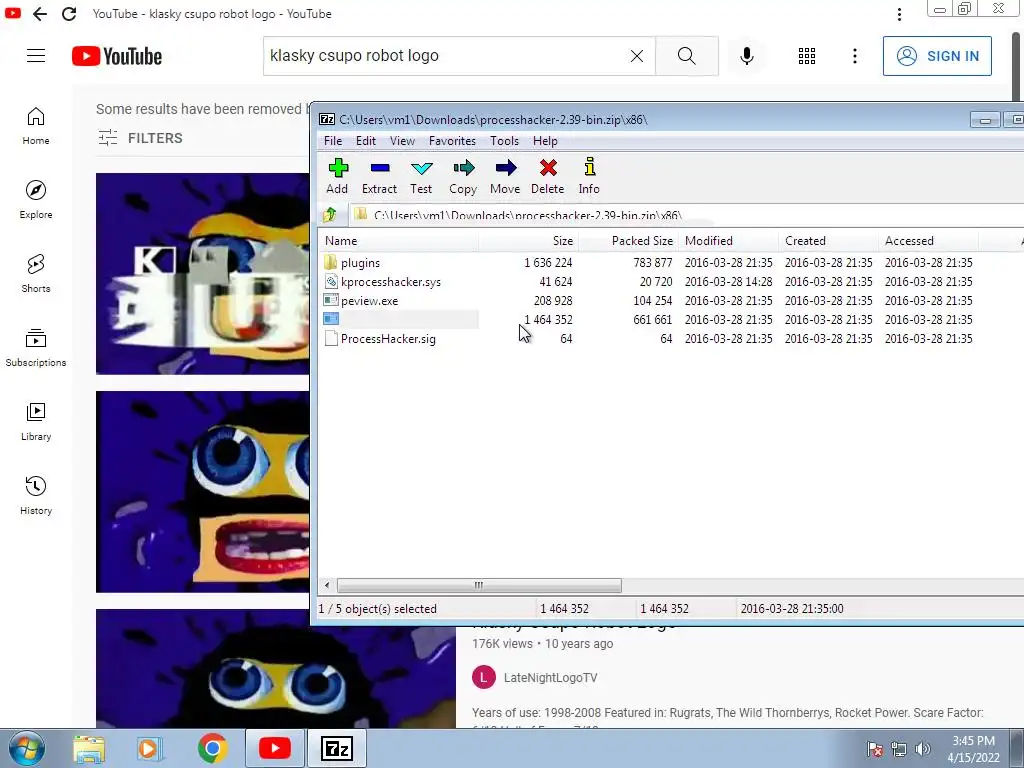Sort by Accessed column header

point(928,241)
